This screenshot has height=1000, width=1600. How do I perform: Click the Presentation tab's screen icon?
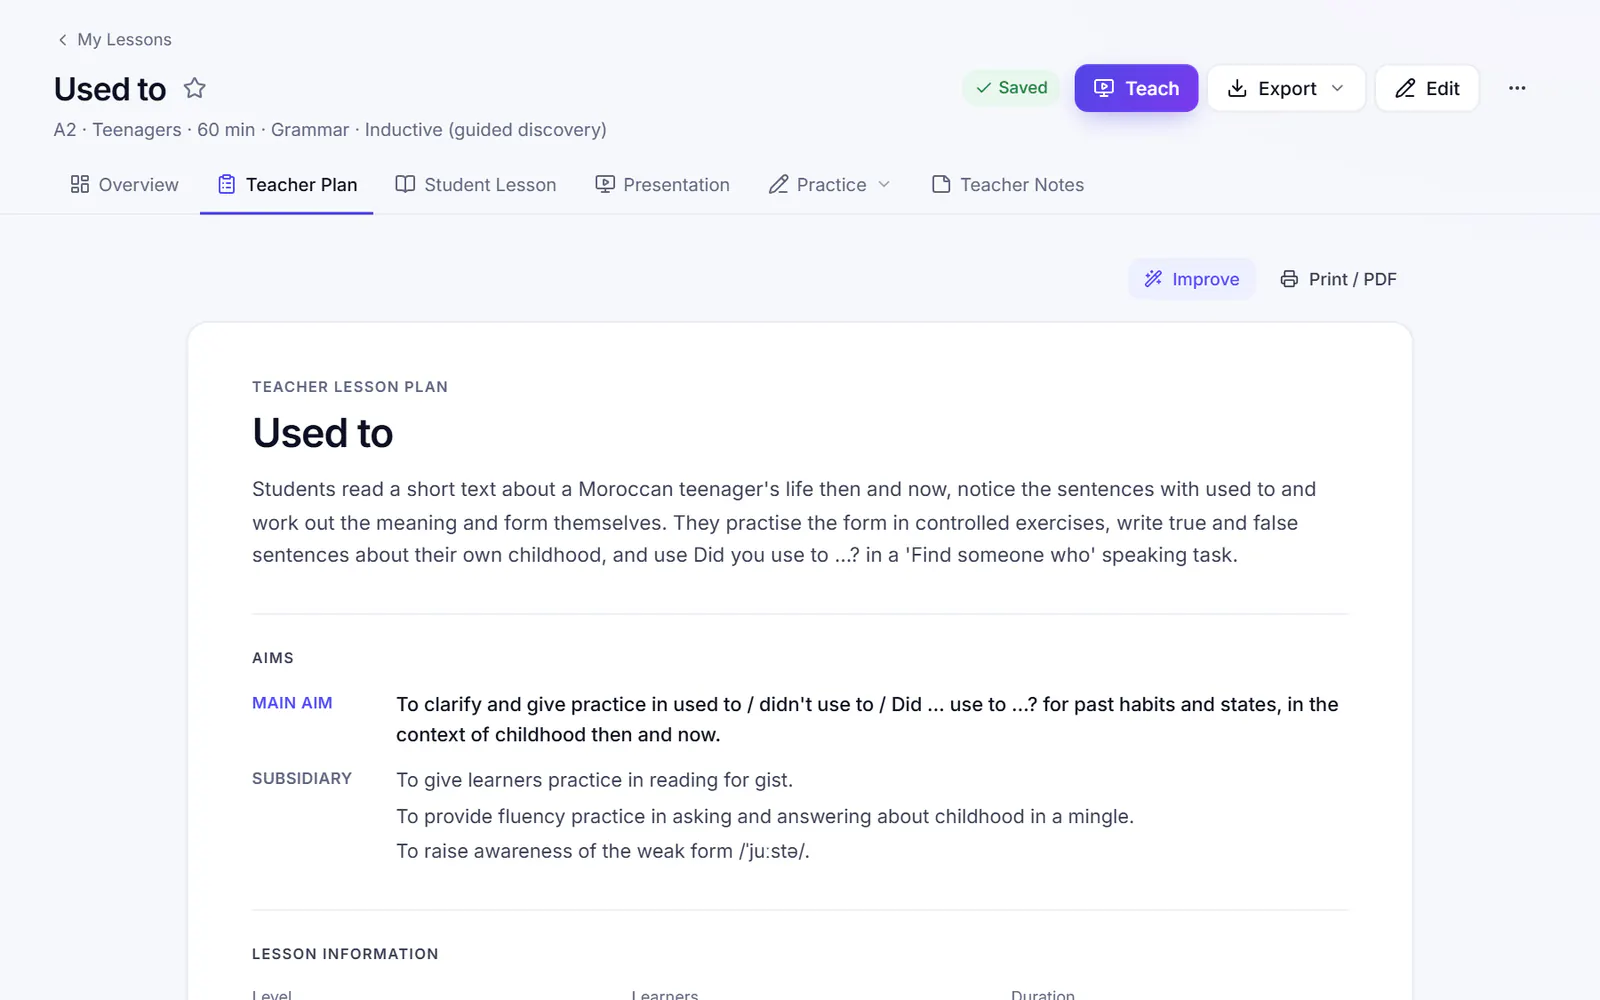click(x=605, y=184)
